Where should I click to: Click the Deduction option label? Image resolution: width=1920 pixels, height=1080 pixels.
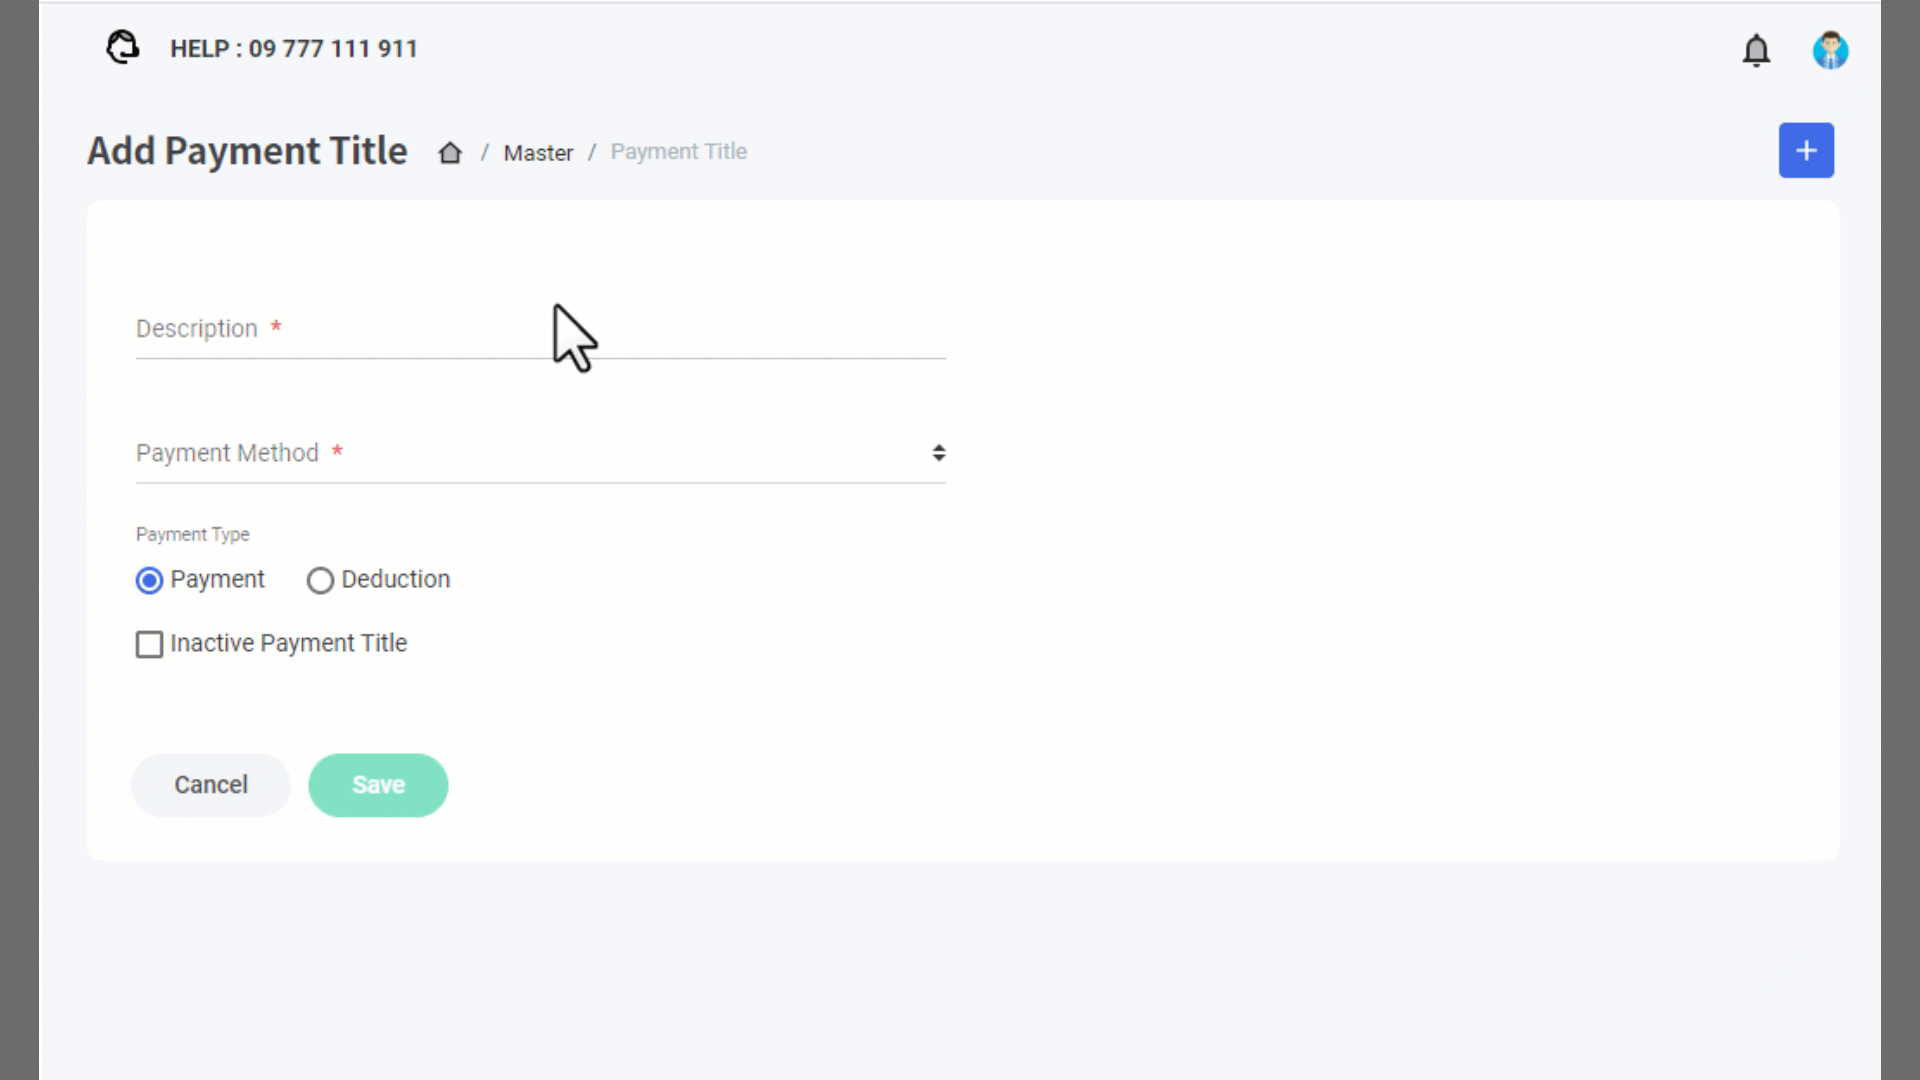[x=395, y=580]
